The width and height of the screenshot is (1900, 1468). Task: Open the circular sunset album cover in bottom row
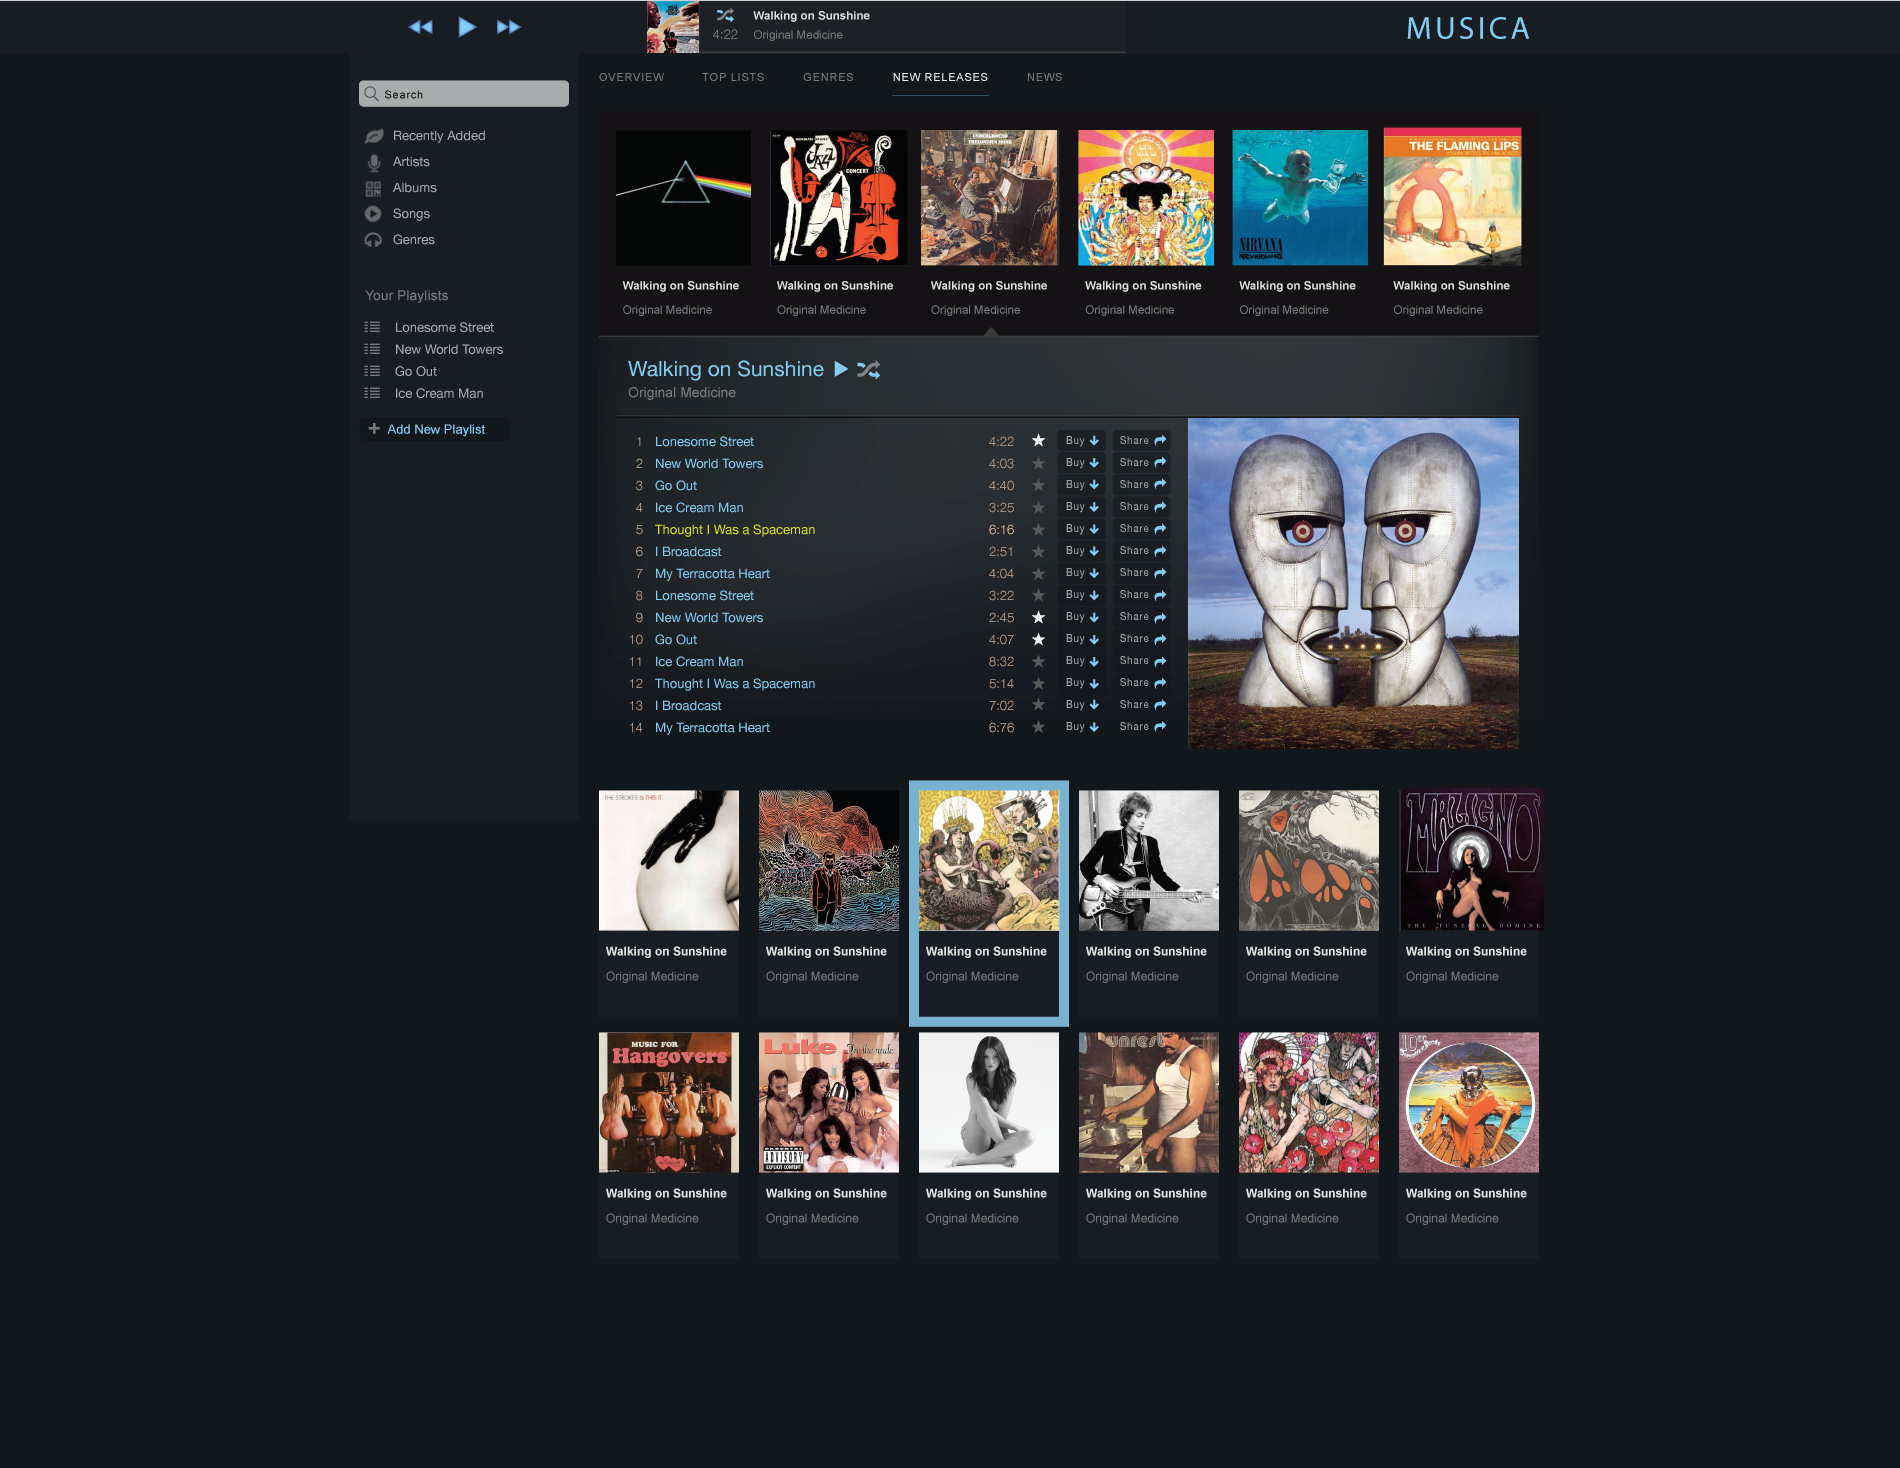coord(1469,1103)
